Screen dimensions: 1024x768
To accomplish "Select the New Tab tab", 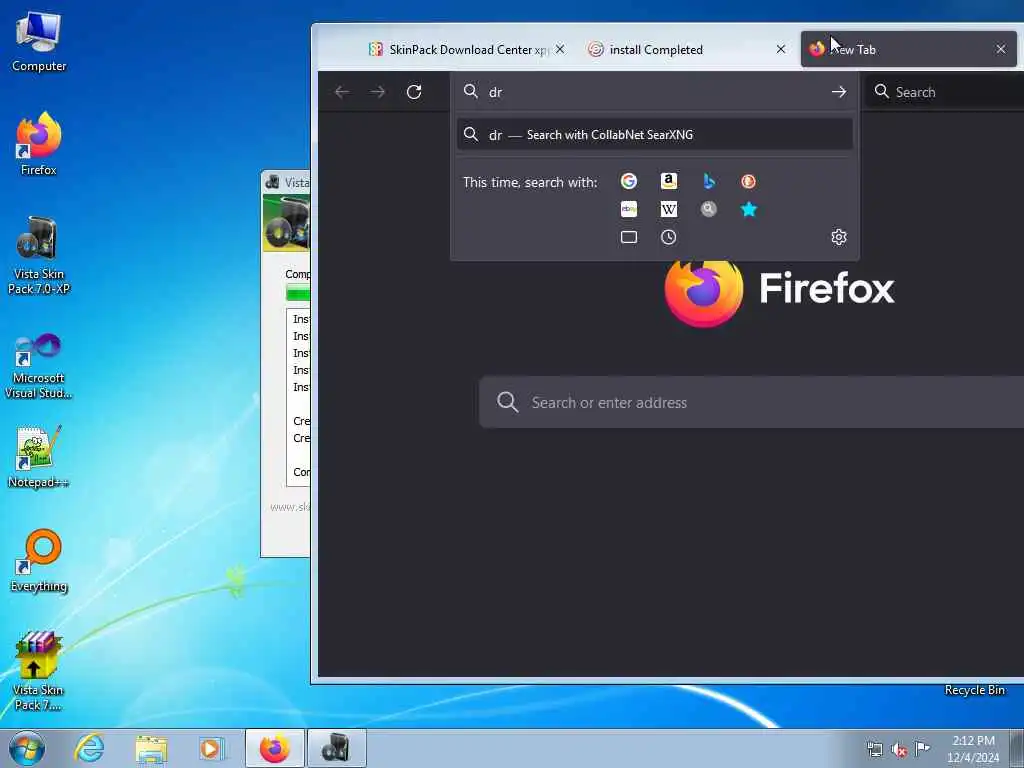I will click(908, 50).
